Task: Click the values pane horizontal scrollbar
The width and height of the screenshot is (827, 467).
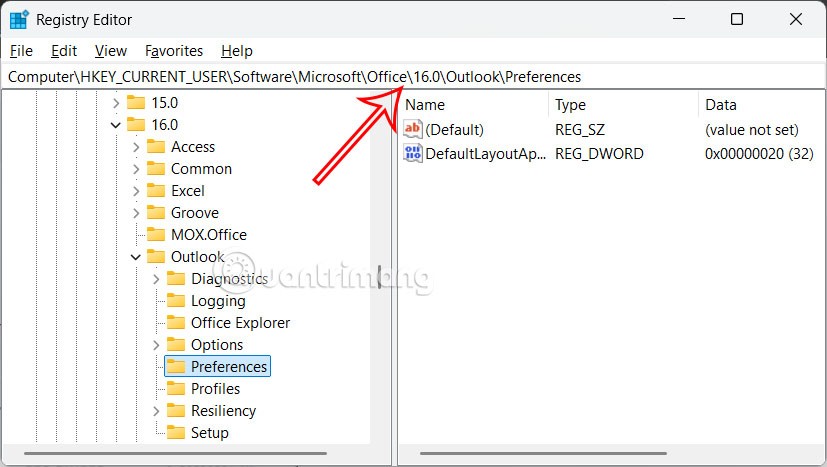Action: pyautogui.click(x=543, y=453)
